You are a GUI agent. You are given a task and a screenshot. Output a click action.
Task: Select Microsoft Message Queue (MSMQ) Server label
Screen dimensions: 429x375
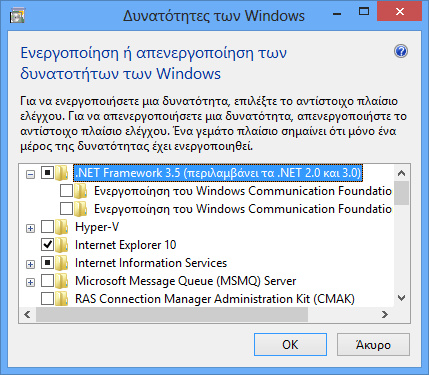[x=186, y=281]
